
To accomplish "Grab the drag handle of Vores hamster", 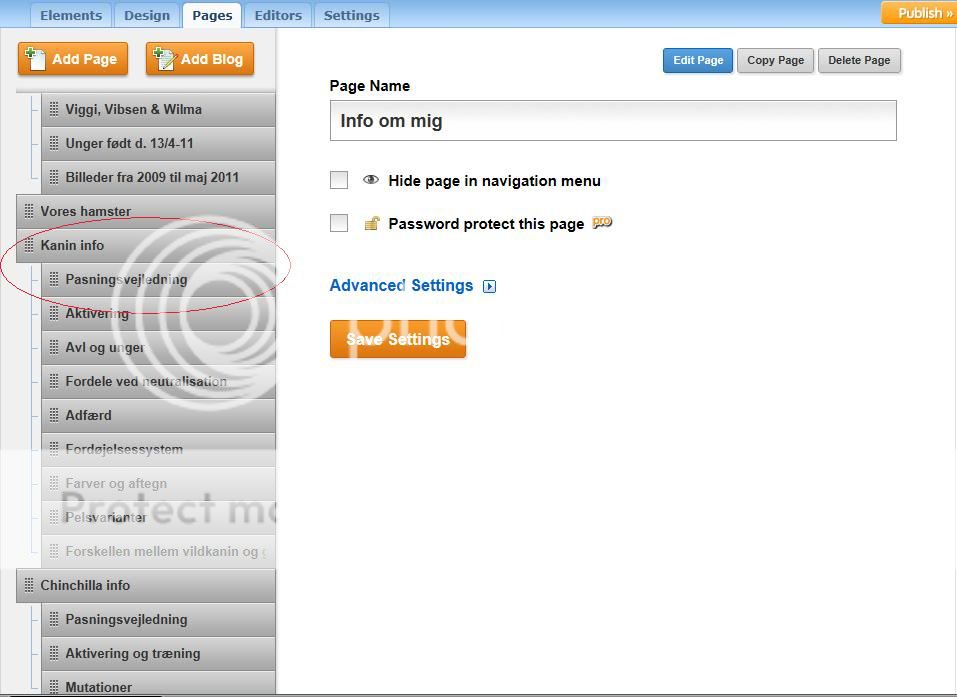I will coord(29,212).
